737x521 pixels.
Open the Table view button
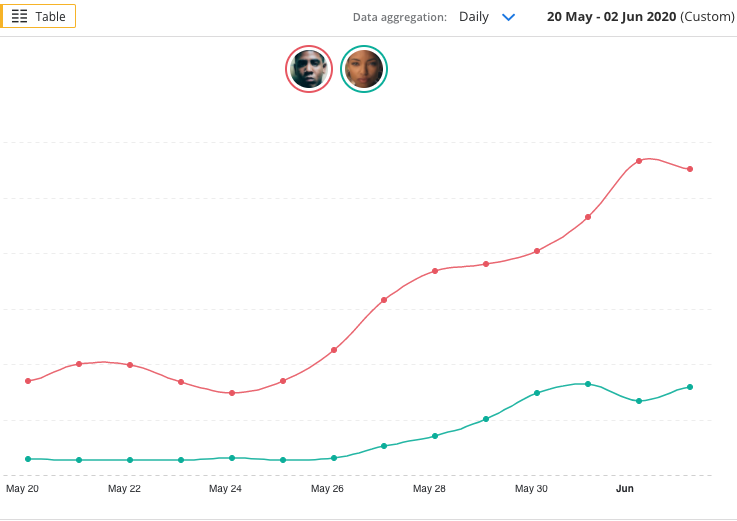38,16
